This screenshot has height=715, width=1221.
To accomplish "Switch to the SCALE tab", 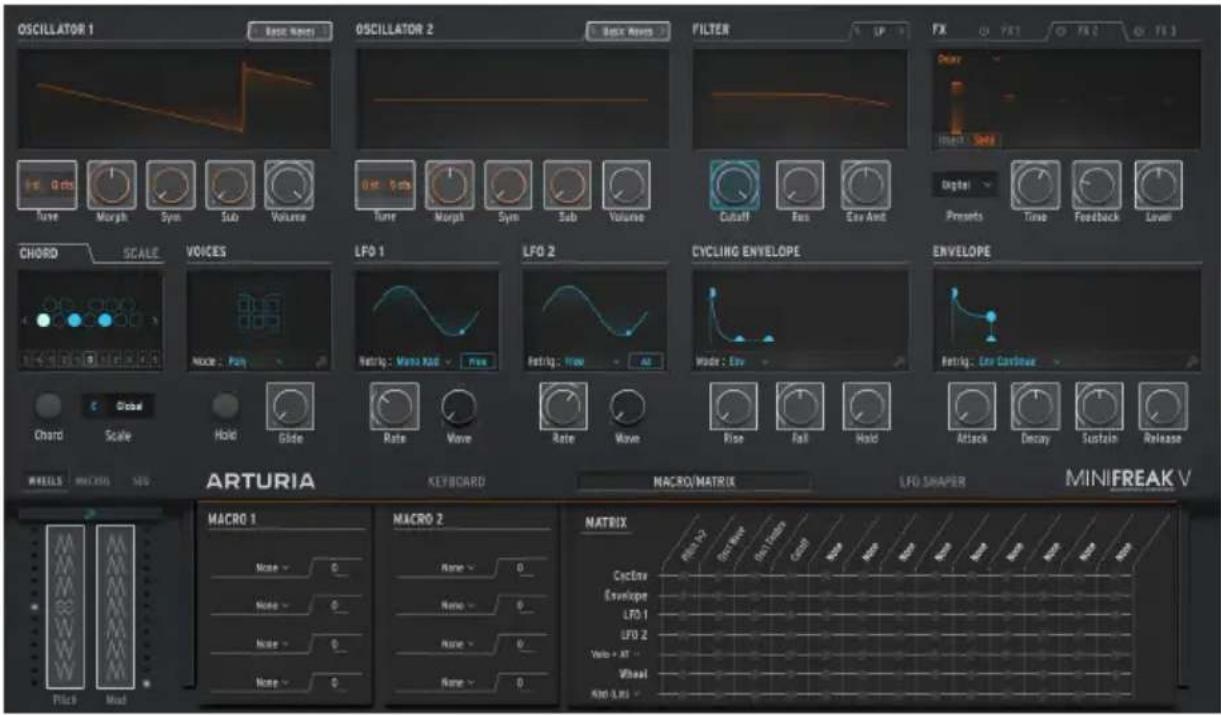I will [141, 254].
